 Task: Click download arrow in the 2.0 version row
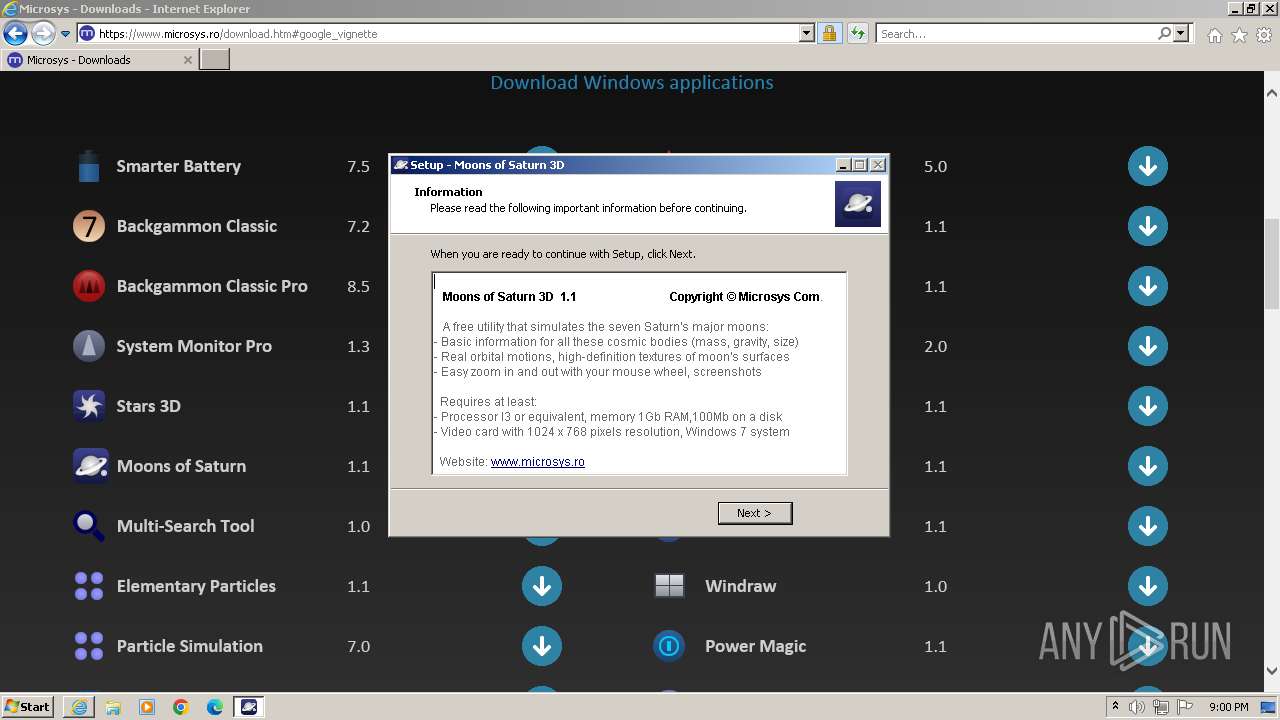[x=1148, y=346]
